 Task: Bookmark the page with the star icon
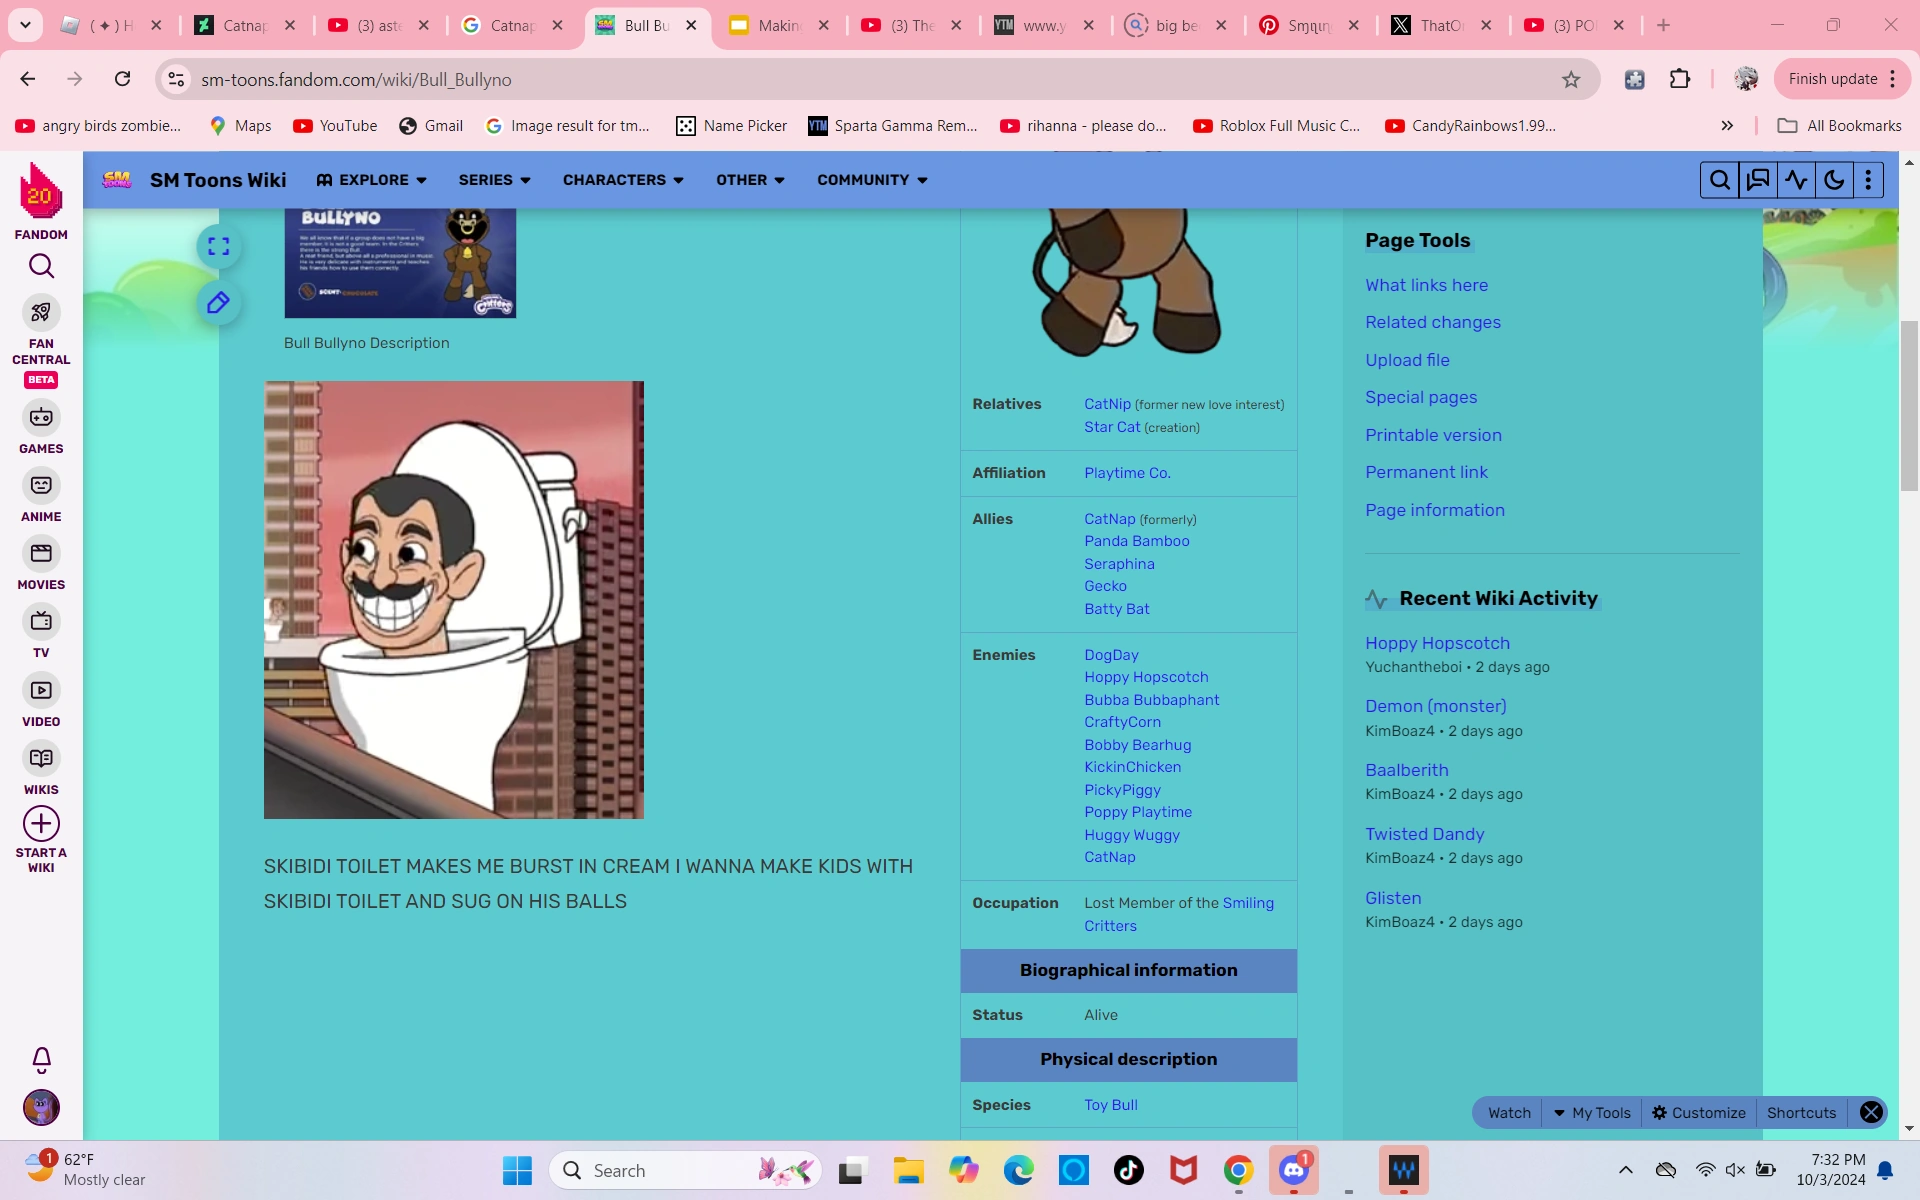(1571, 79)
